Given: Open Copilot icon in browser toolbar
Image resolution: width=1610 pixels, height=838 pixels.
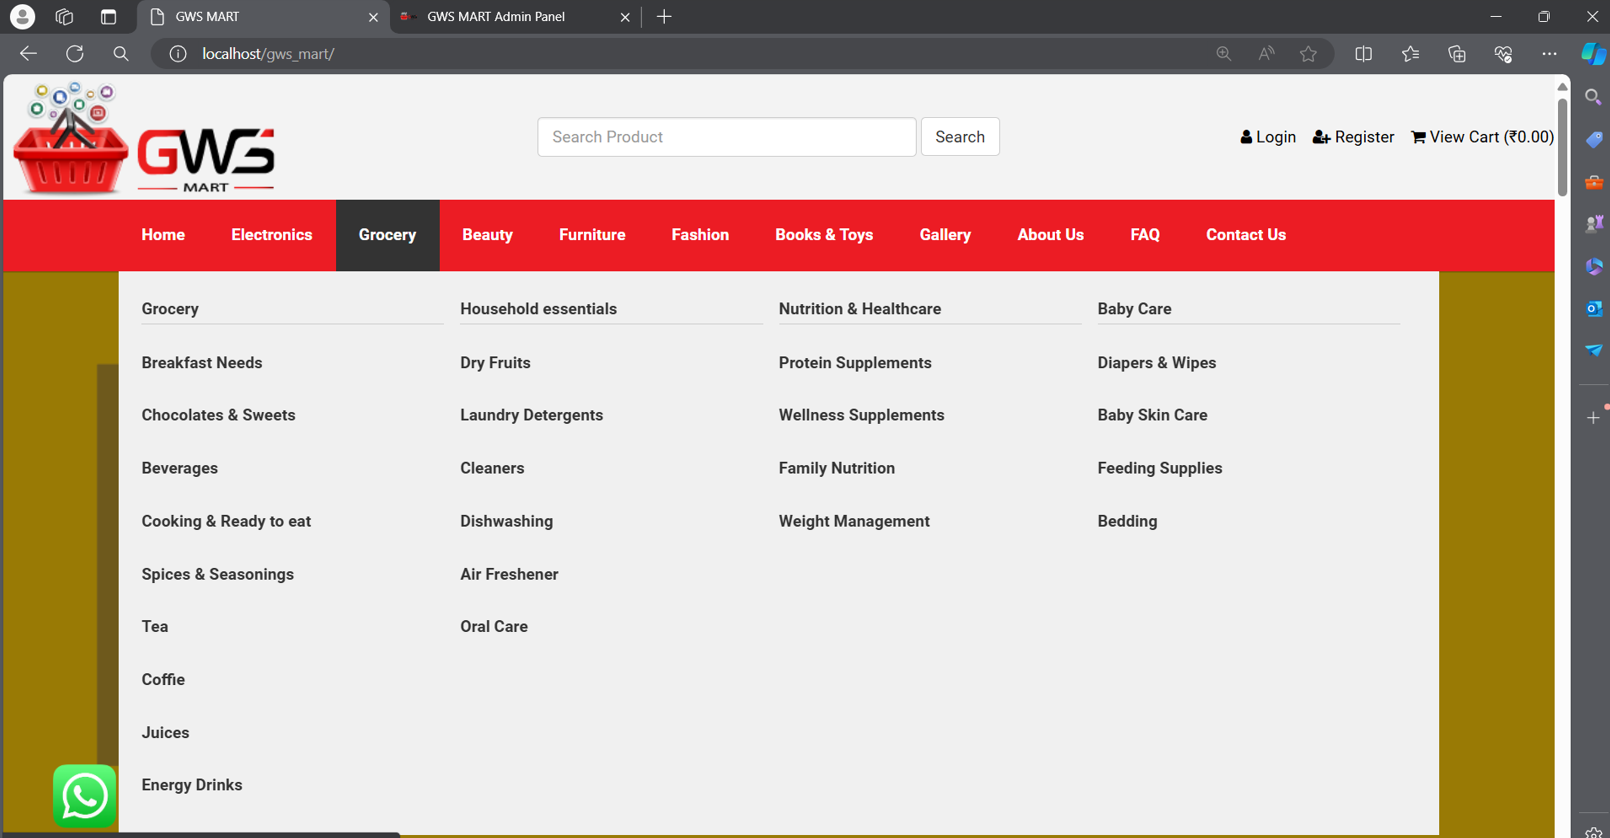Looking at the screenshot, I should (1592, 54).
